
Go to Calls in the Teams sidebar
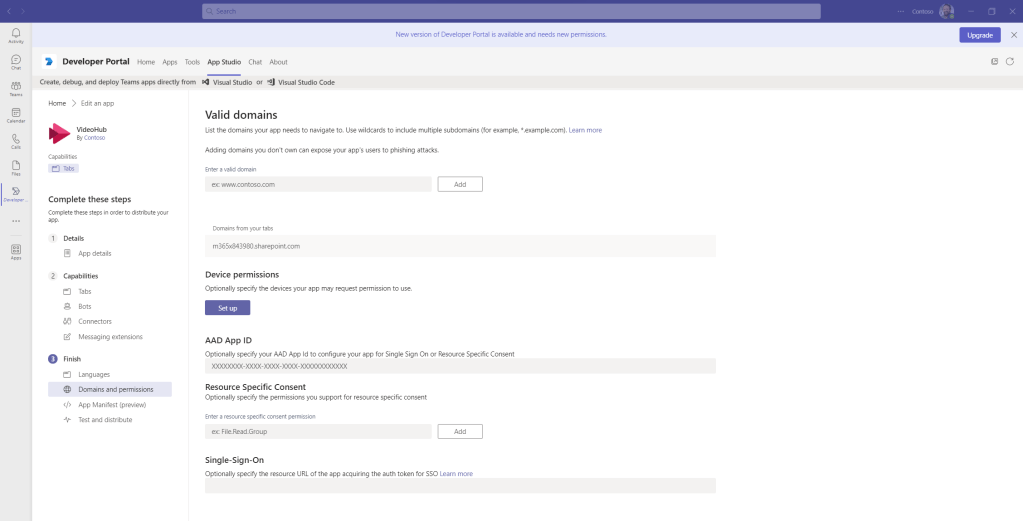pyautogui.click(x=16, y=140)
